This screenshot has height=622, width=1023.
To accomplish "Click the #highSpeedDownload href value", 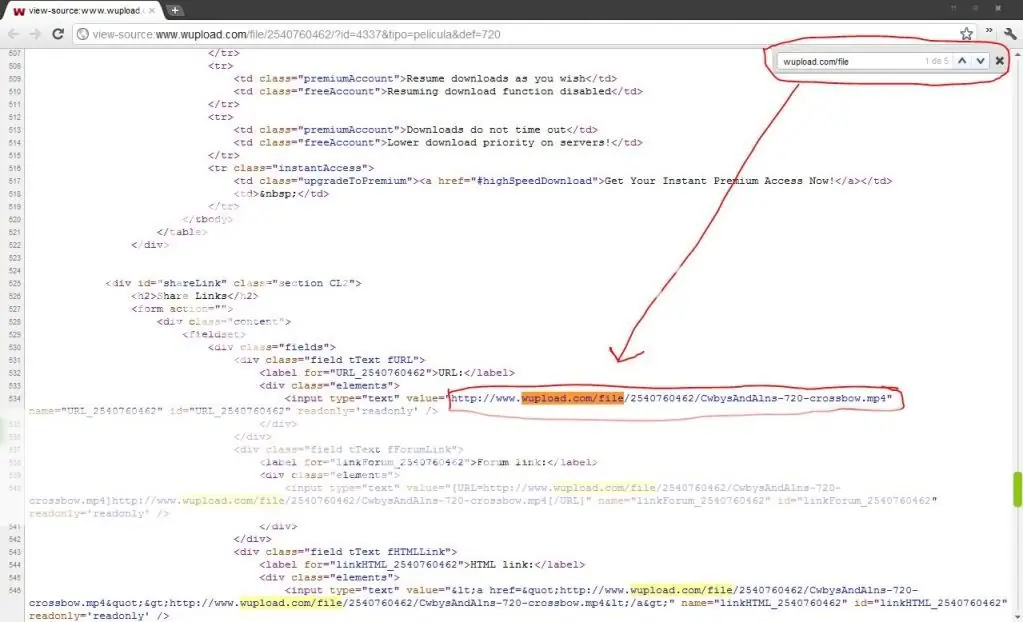I will (534, 181).
